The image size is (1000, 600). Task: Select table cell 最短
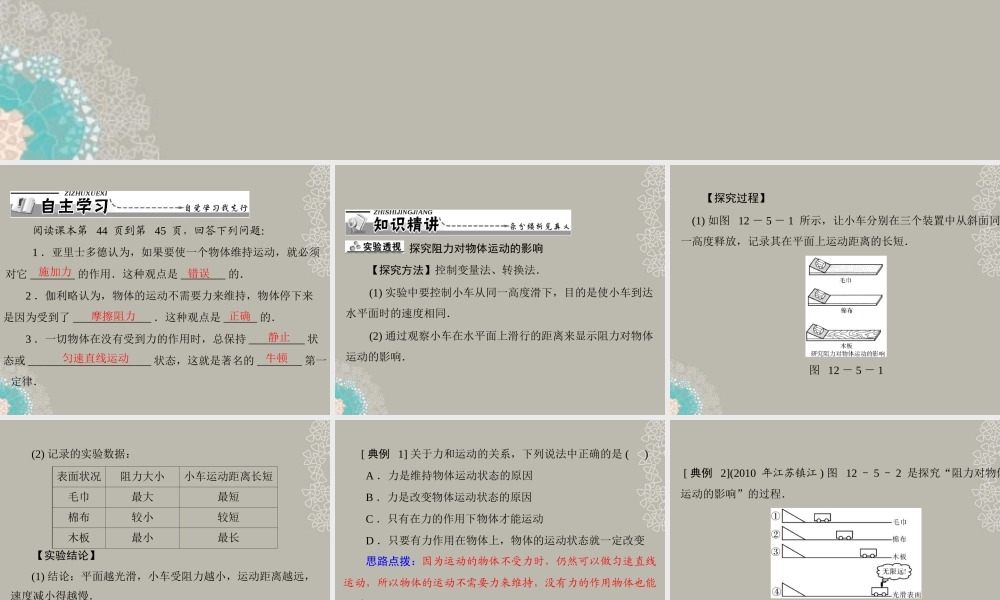tap(228, 497)
